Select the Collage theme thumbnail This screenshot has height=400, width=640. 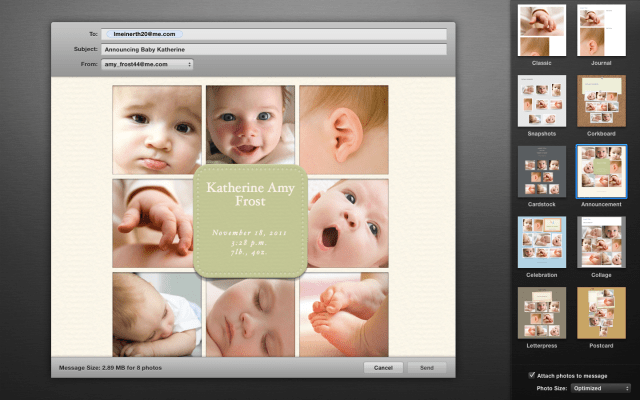(x=601, y=242)
